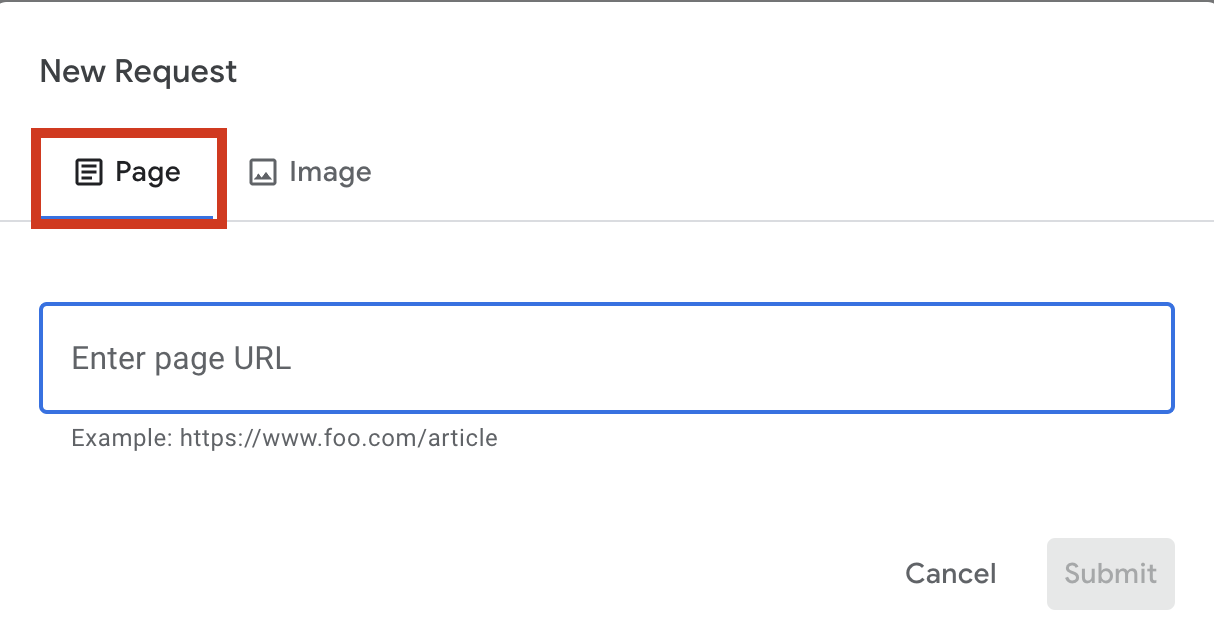
Task: Click the New Request dialog title
Action: click(x=138, y=72)
